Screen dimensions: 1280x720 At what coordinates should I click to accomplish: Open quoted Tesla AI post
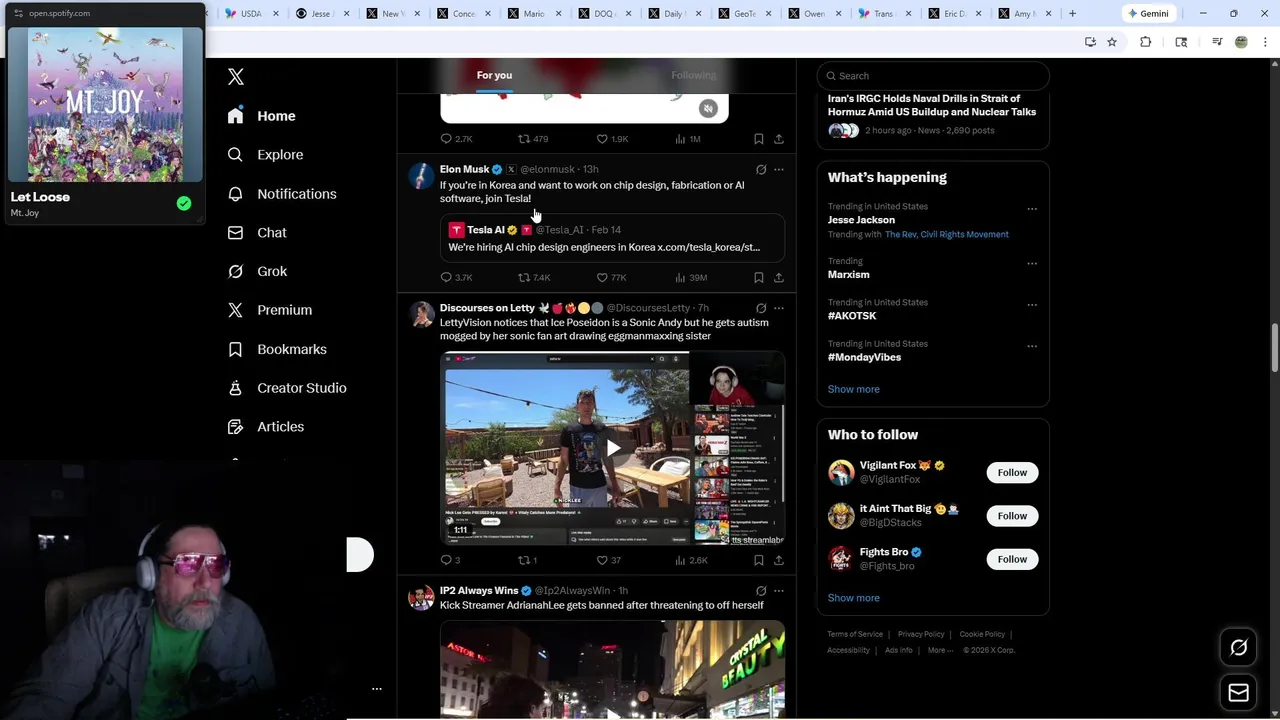pos(612,238)
